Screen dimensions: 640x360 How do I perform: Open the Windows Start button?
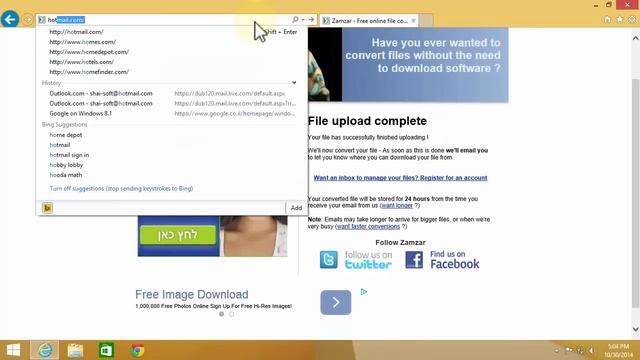pyautogui.click(x=13, y=350)
